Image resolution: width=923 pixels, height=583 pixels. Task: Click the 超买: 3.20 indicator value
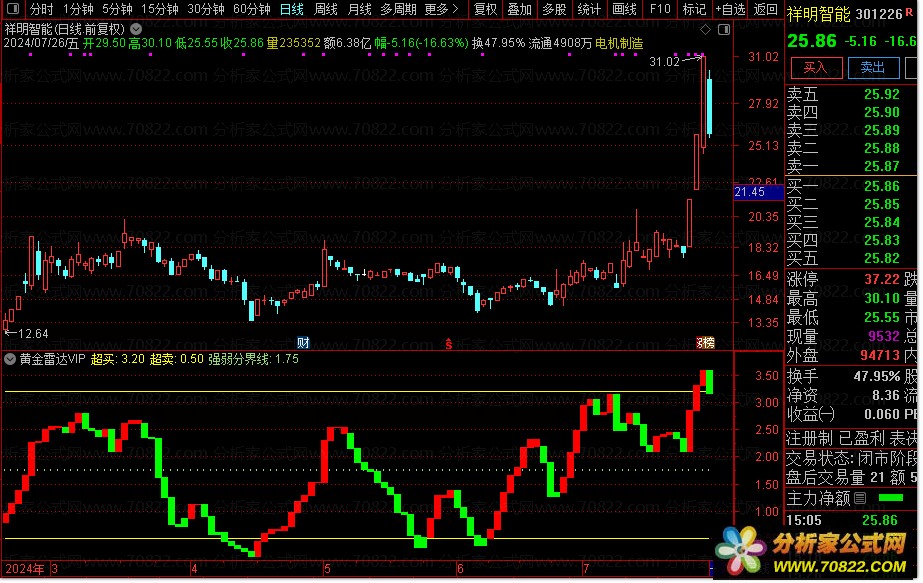point(118,359)
